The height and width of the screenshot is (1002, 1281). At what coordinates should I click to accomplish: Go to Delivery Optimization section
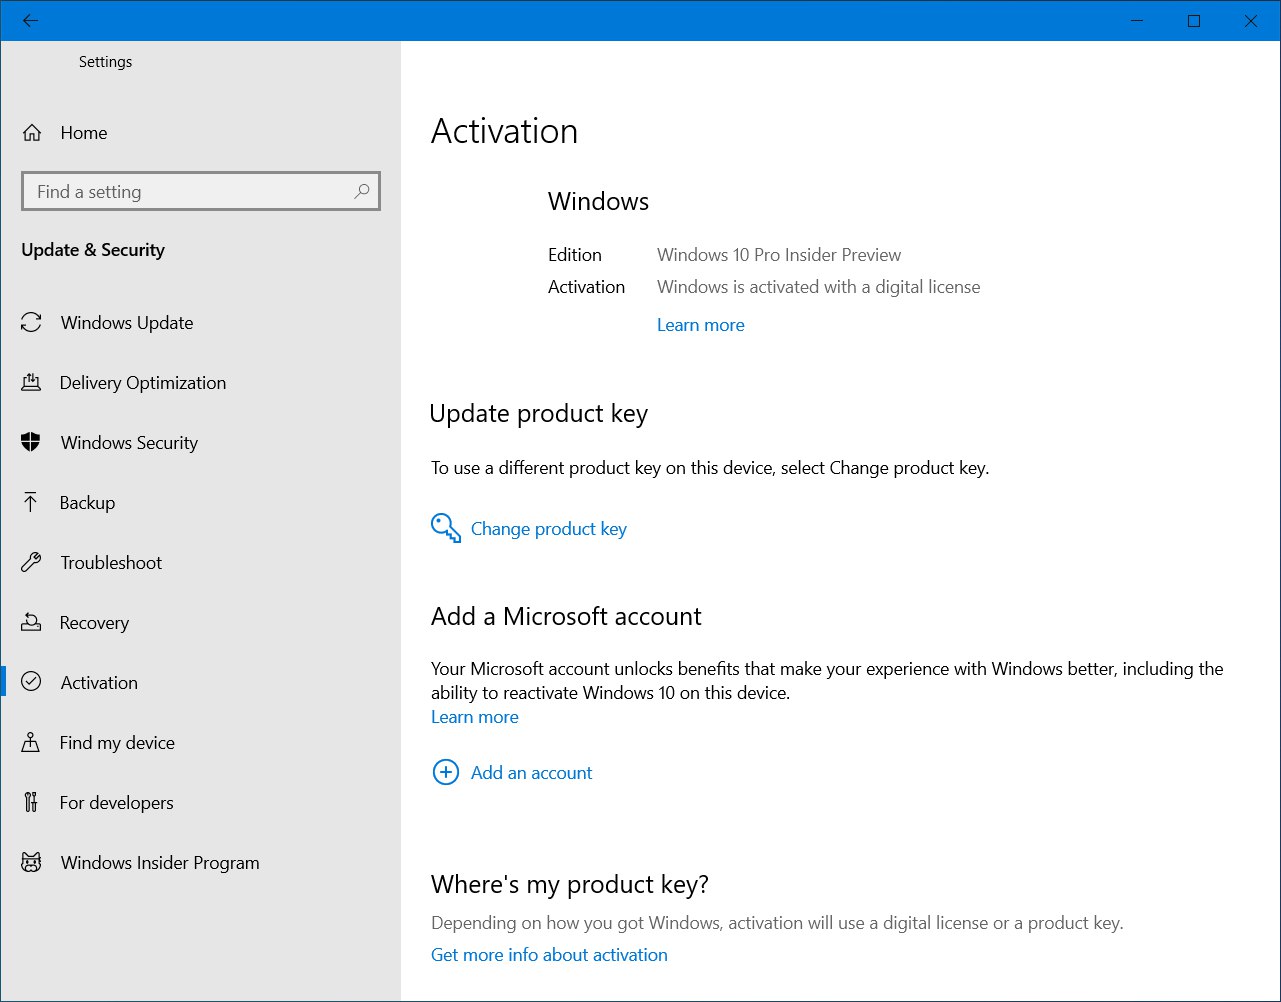coord(200,382)
